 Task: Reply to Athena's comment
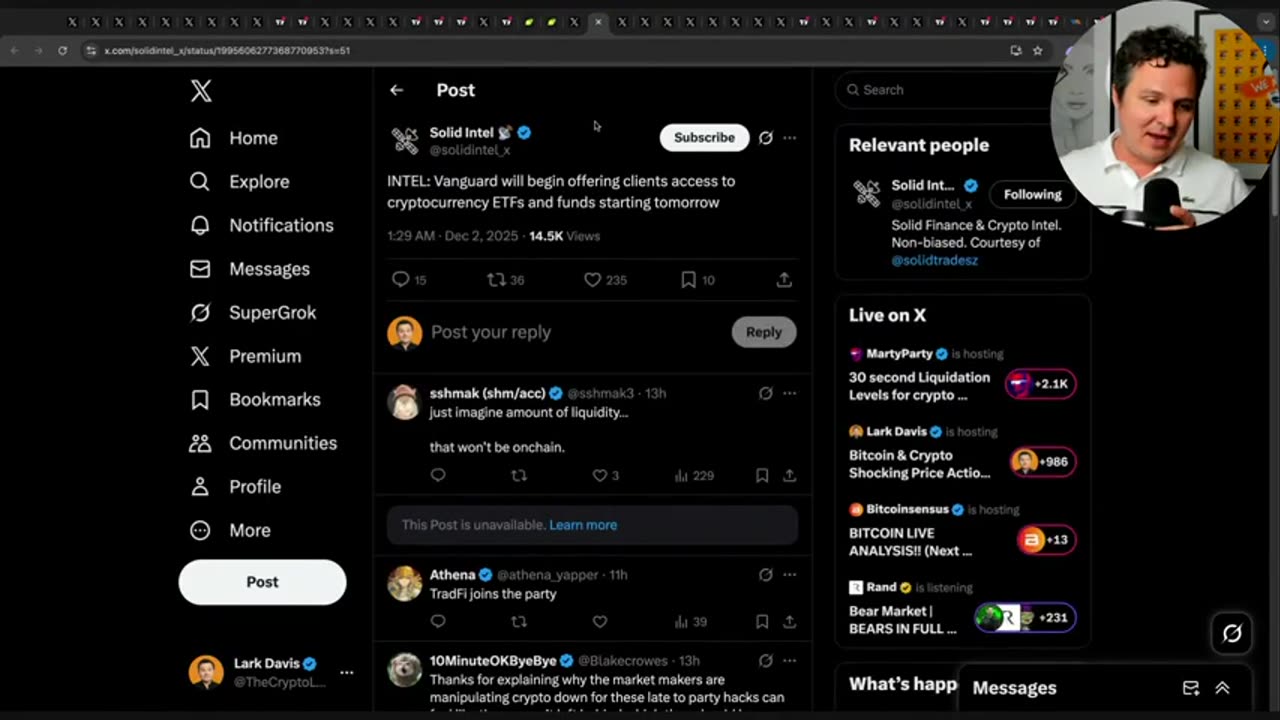point(438,622)
